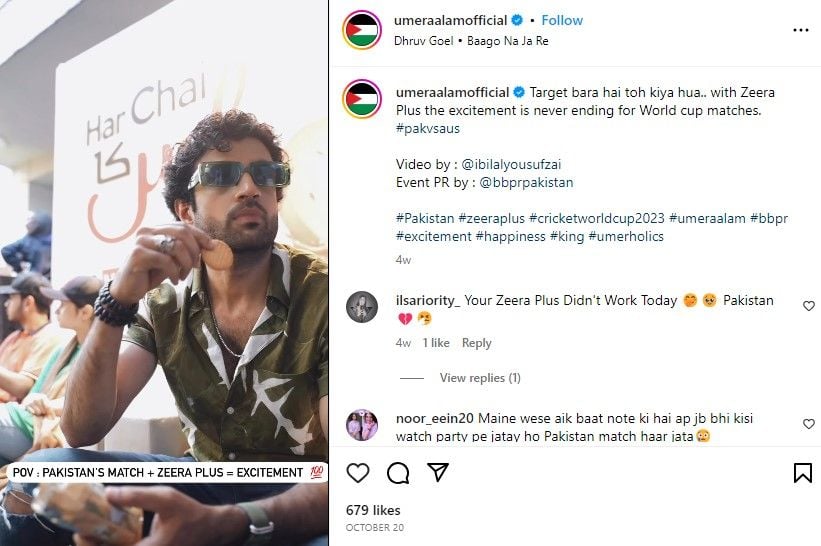Screen dimensions: 821x546
Task: Open the #pakvsaus hashtag
Action: pyautogui.click(x=428, y=128)
